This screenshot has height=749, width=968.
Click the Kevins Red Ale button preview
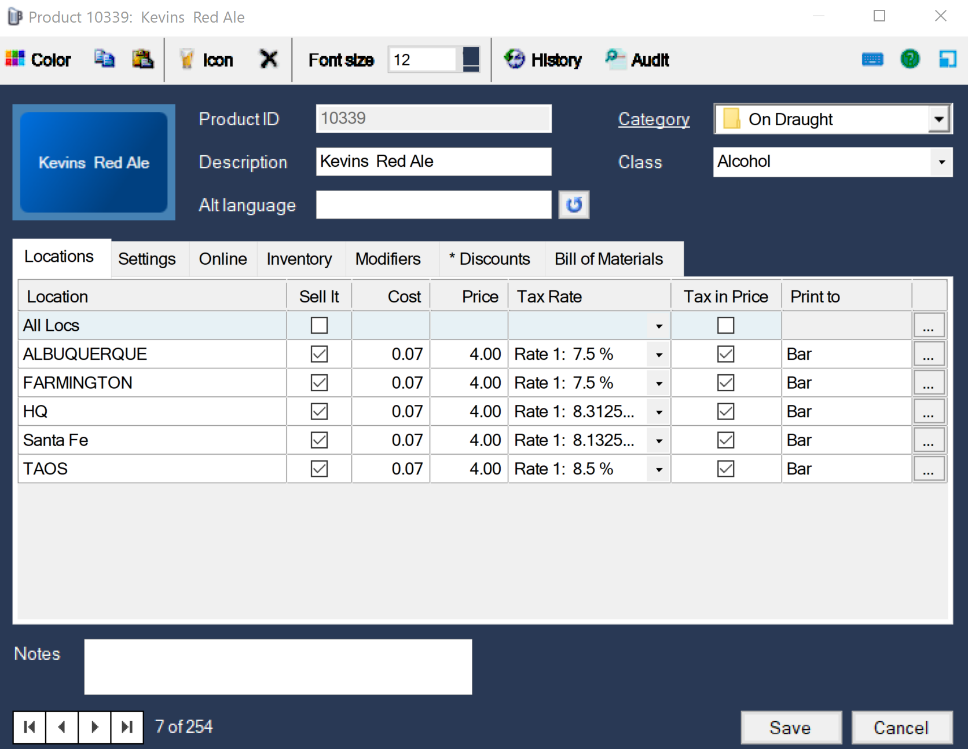[94, 162]
